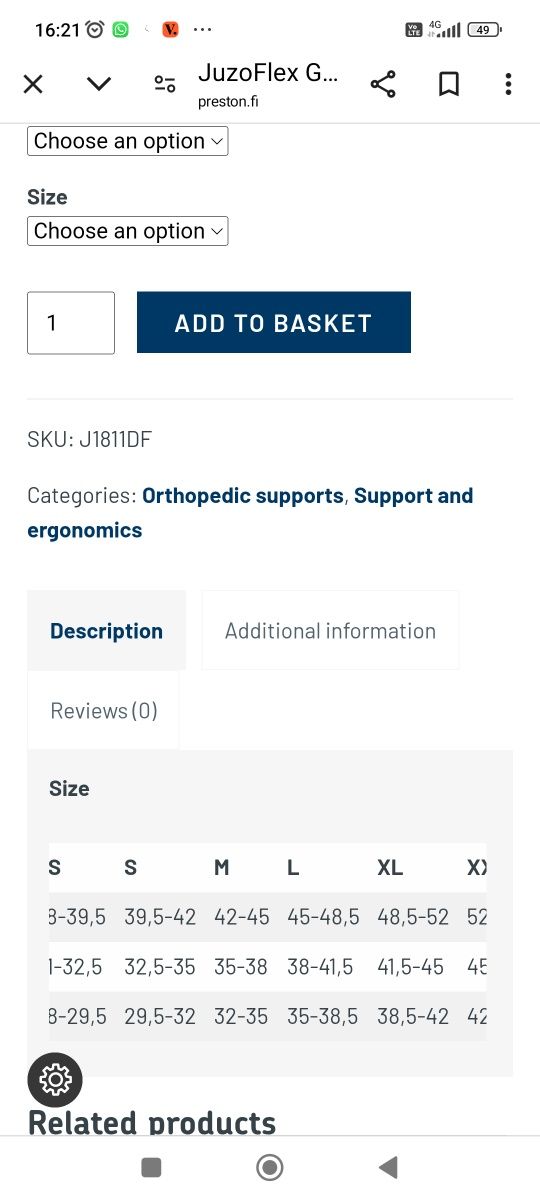Open the Reviews (0) tab
Screen dimensions: 540x1200
[x=104, y=711]
